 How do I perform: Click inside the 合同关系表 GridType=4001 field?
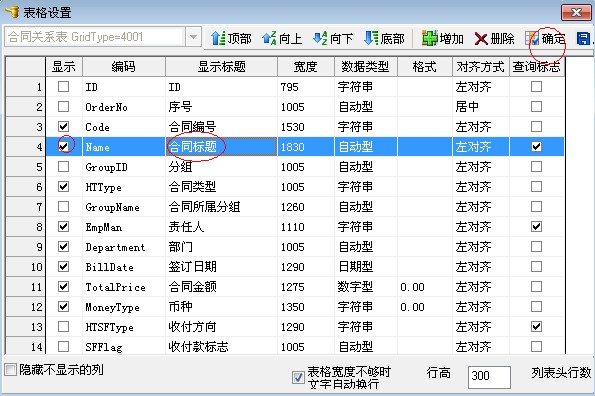pyautogui.click(x=95, y=37)
